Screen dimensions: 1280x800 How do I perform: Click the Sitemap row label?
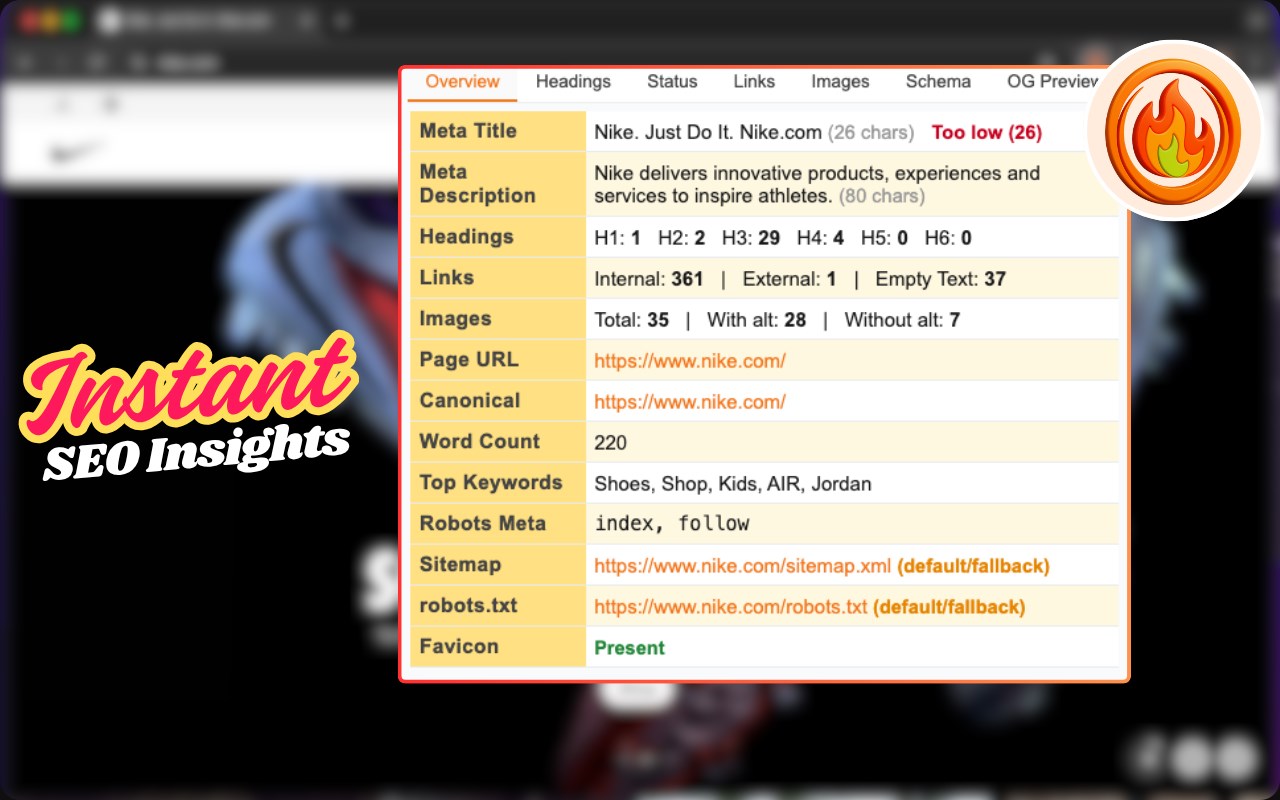point(460,565)
